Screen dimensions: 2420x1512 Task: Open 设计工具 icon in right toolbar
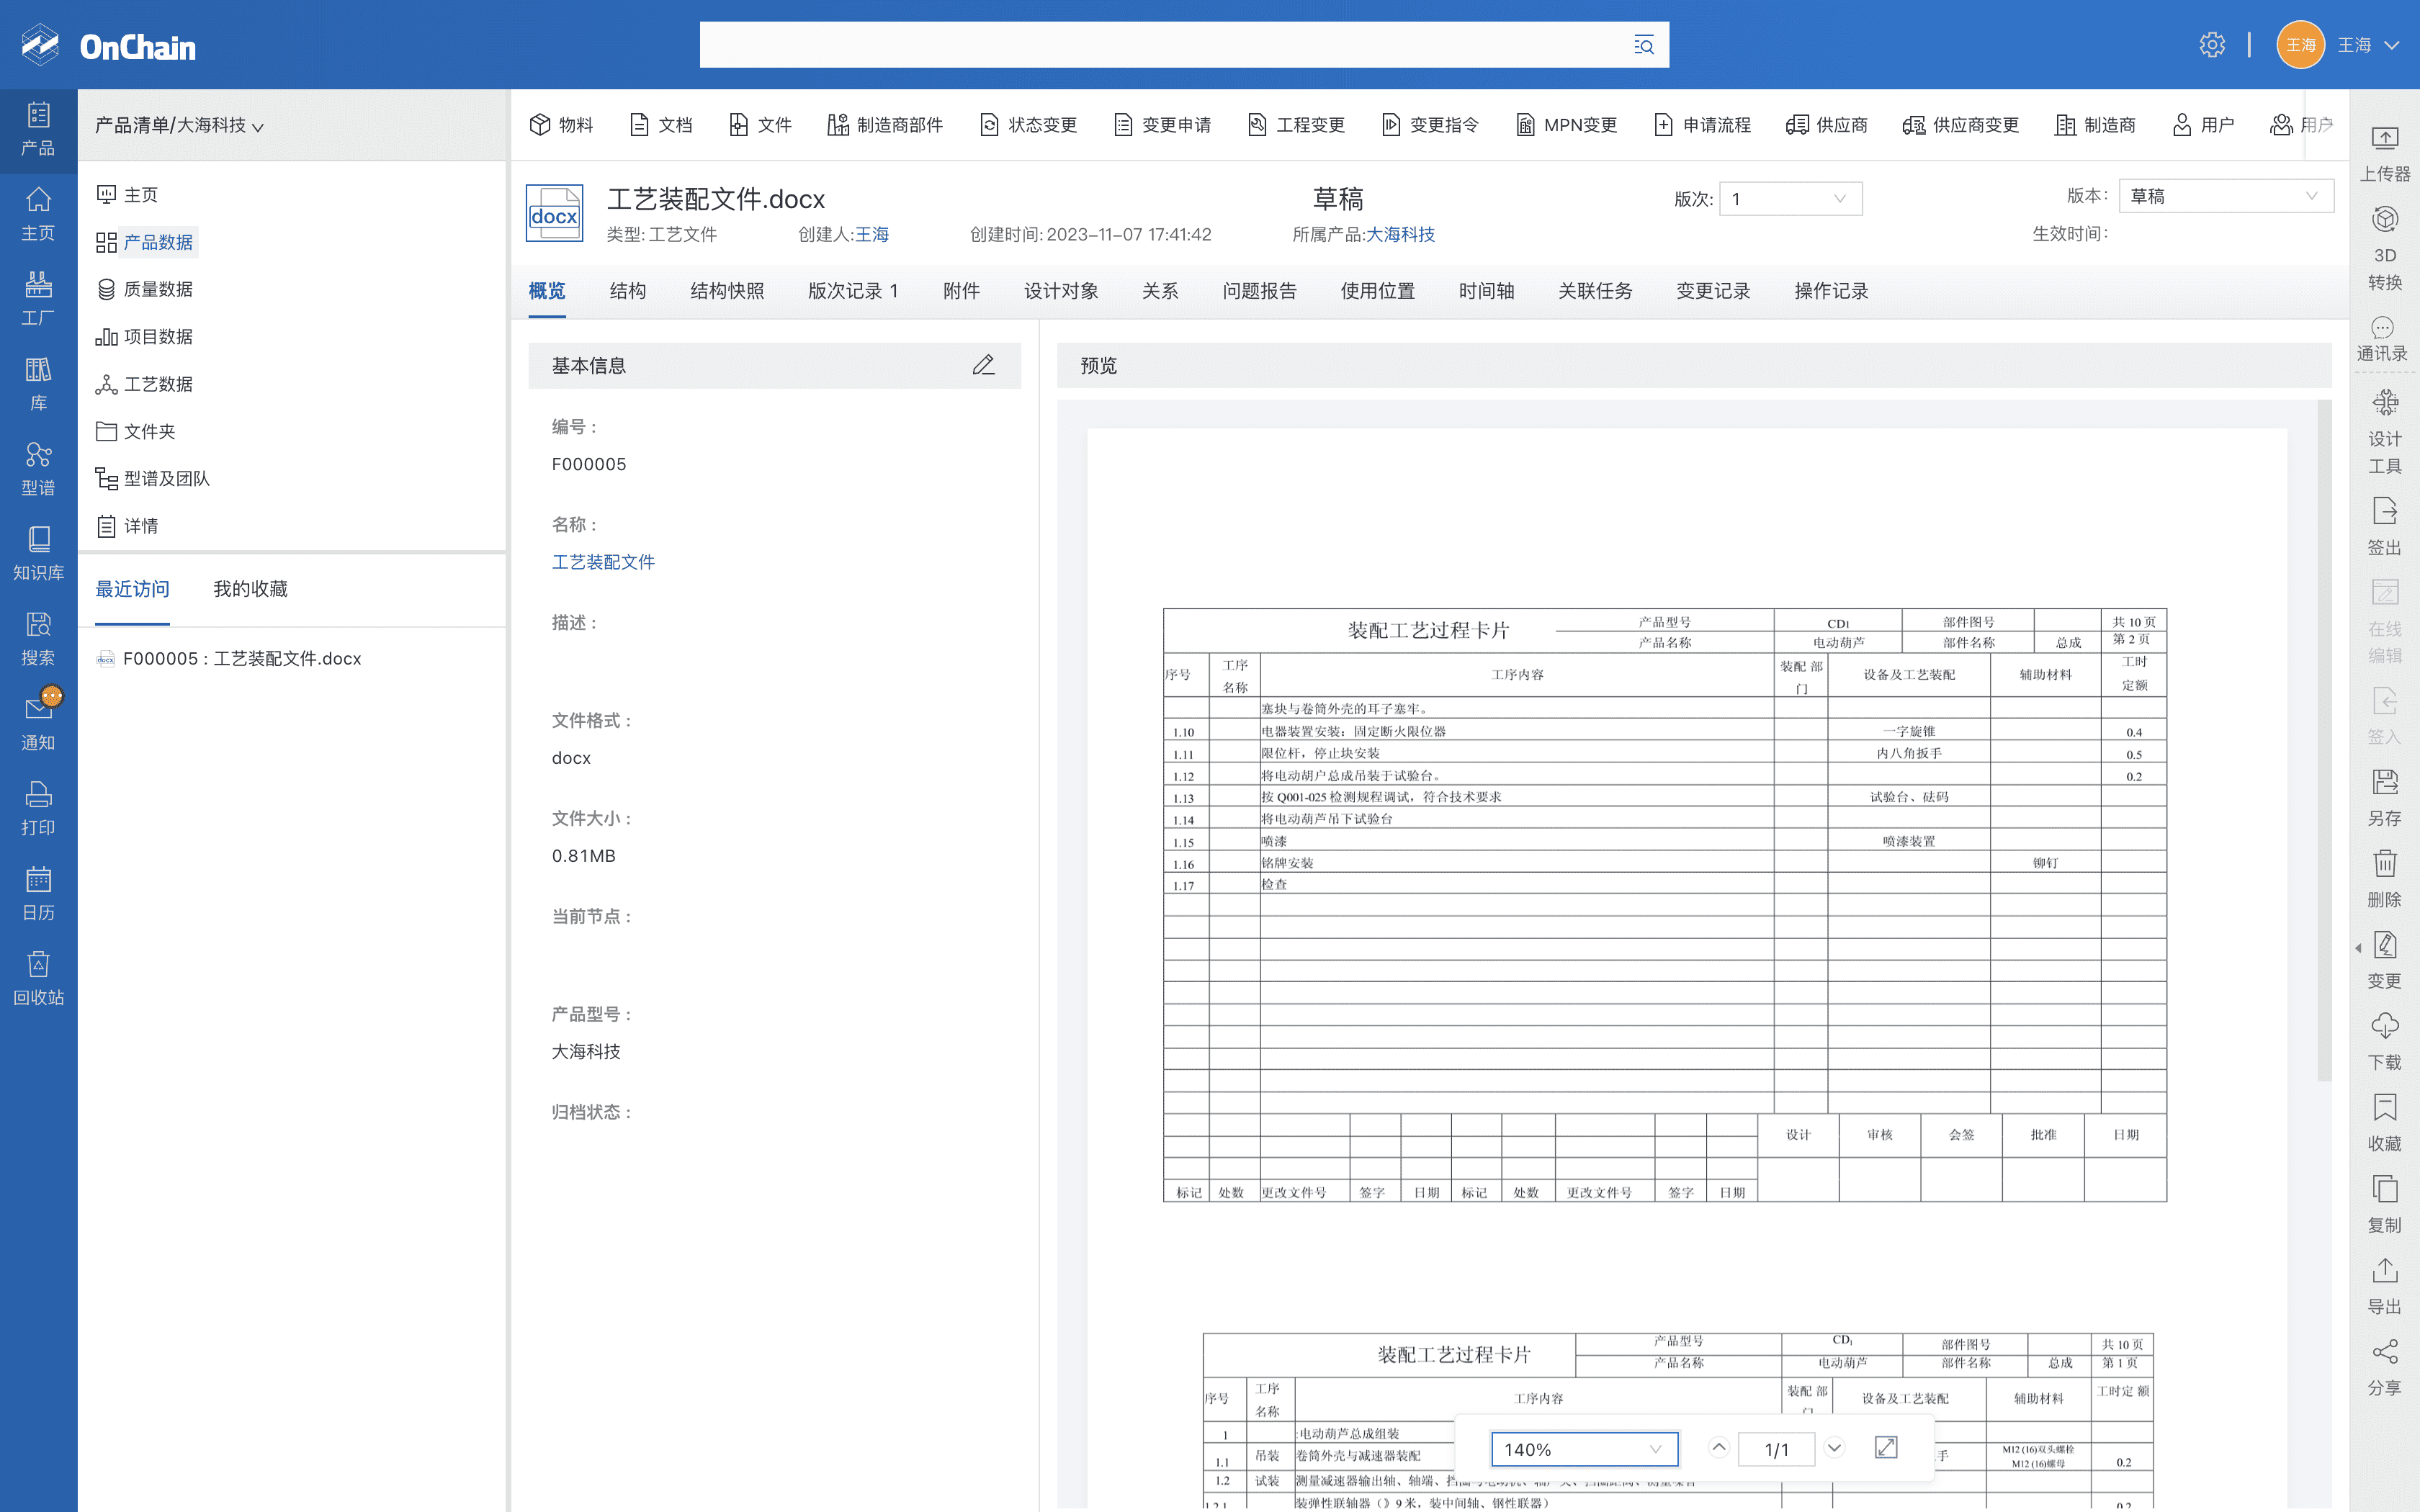tap(2385, 432)
